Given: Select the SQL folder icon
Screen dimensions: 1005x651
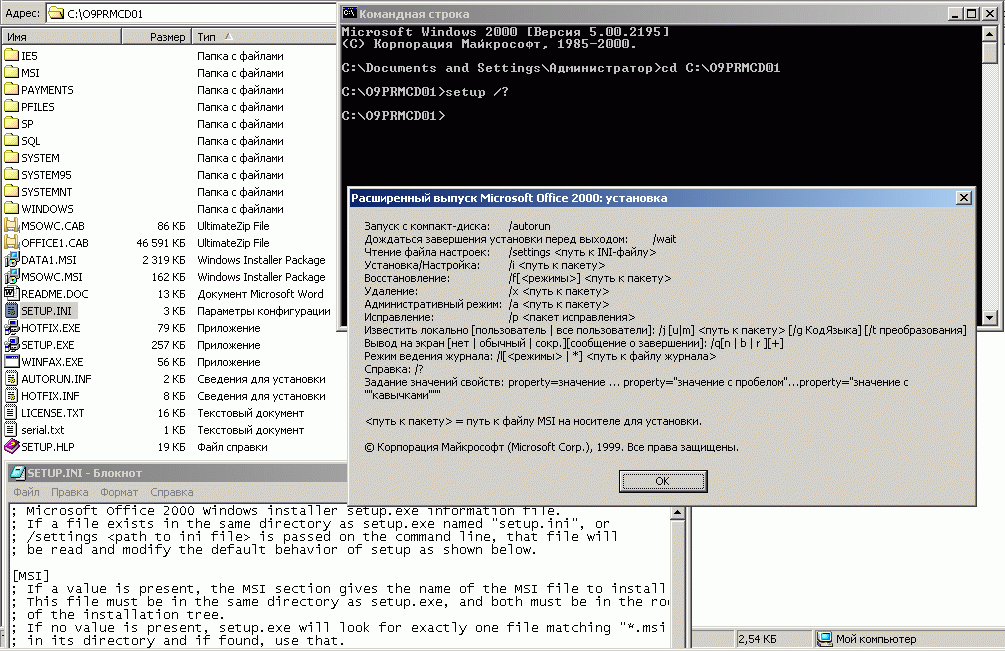Looking at the screenshot, I should click(12, 140).
